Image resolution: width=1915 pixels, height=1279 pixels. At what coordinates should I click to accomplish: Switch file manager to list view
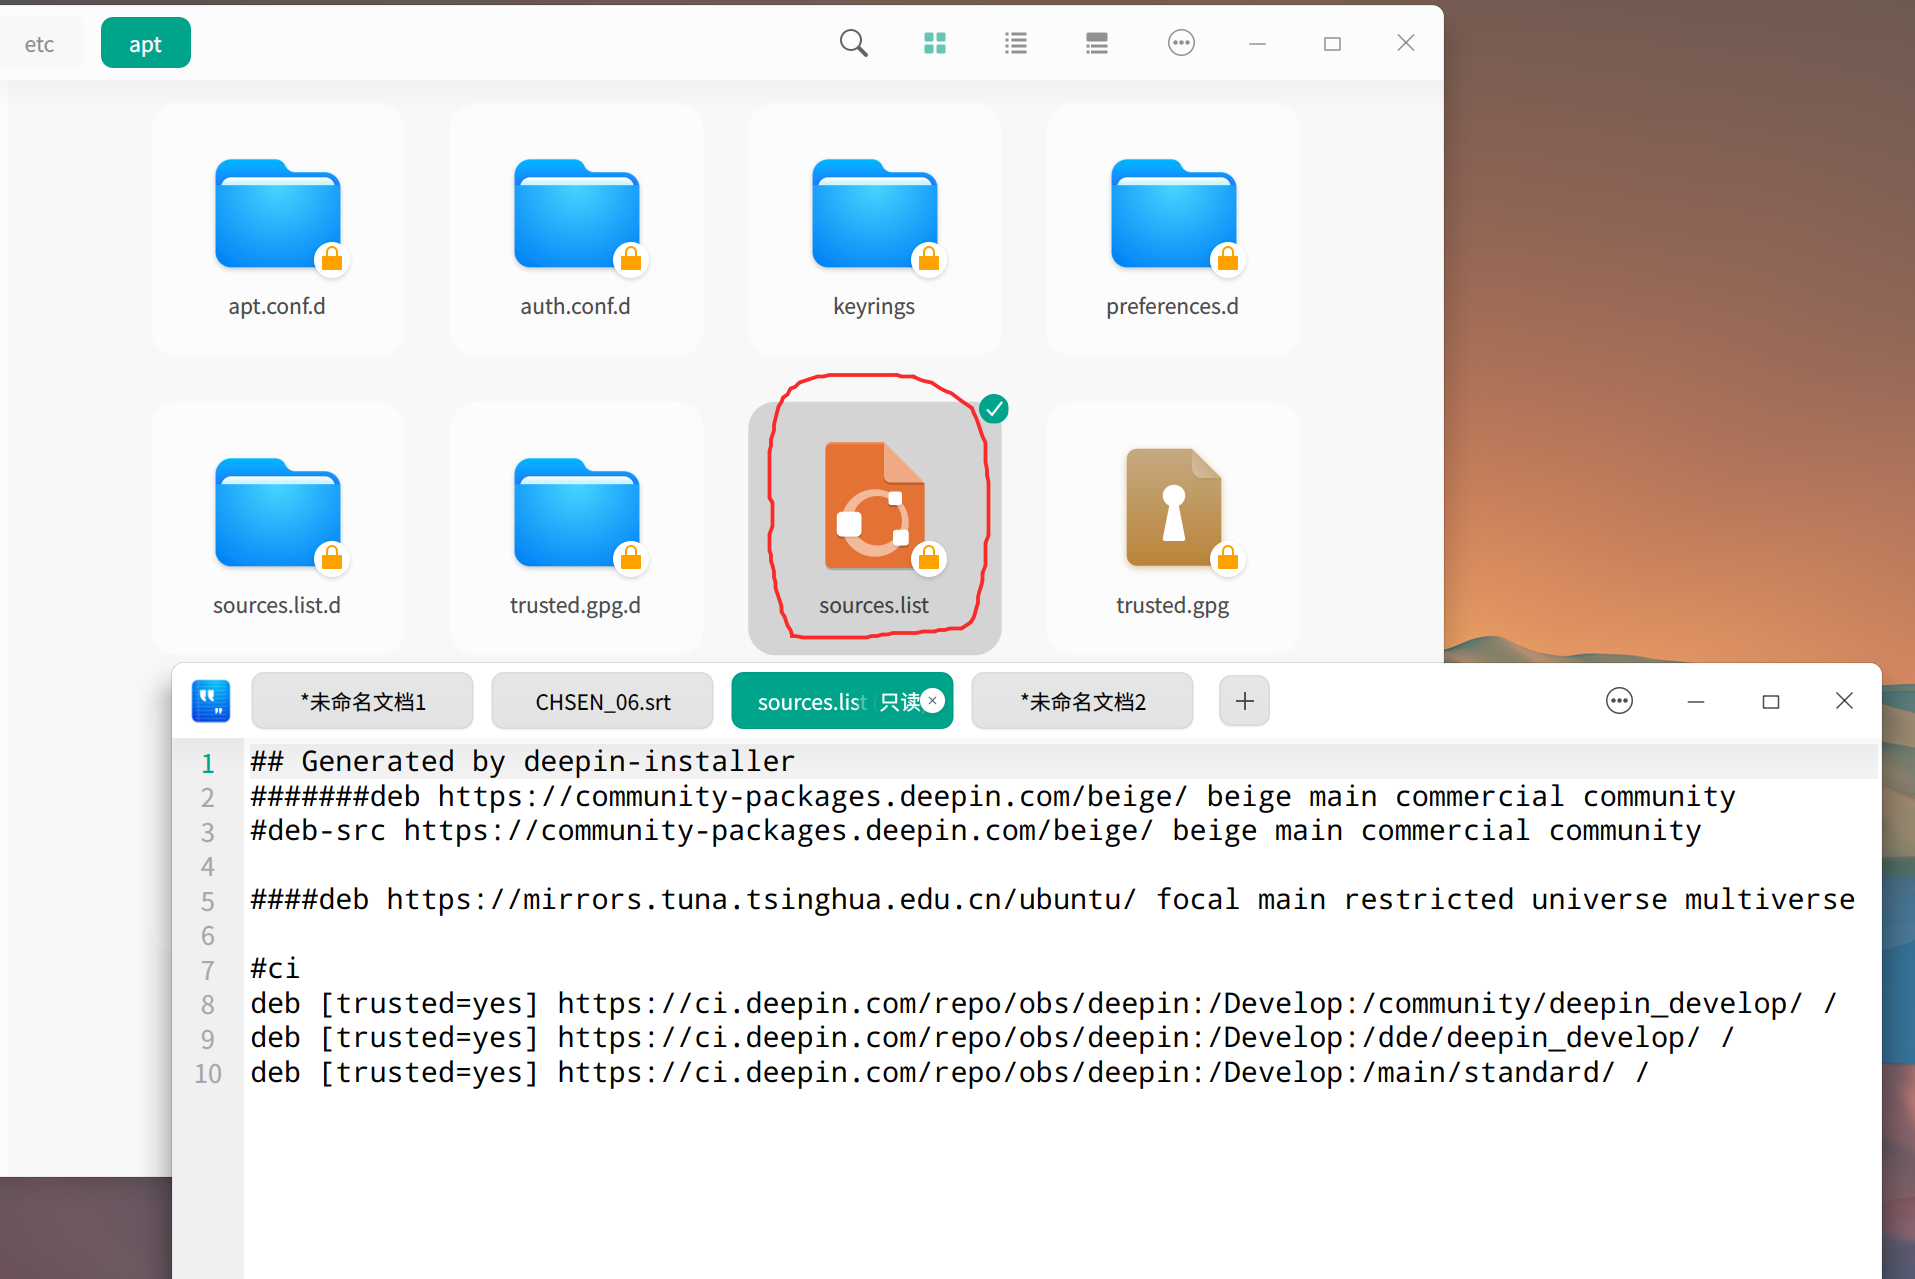[1016, 43]
